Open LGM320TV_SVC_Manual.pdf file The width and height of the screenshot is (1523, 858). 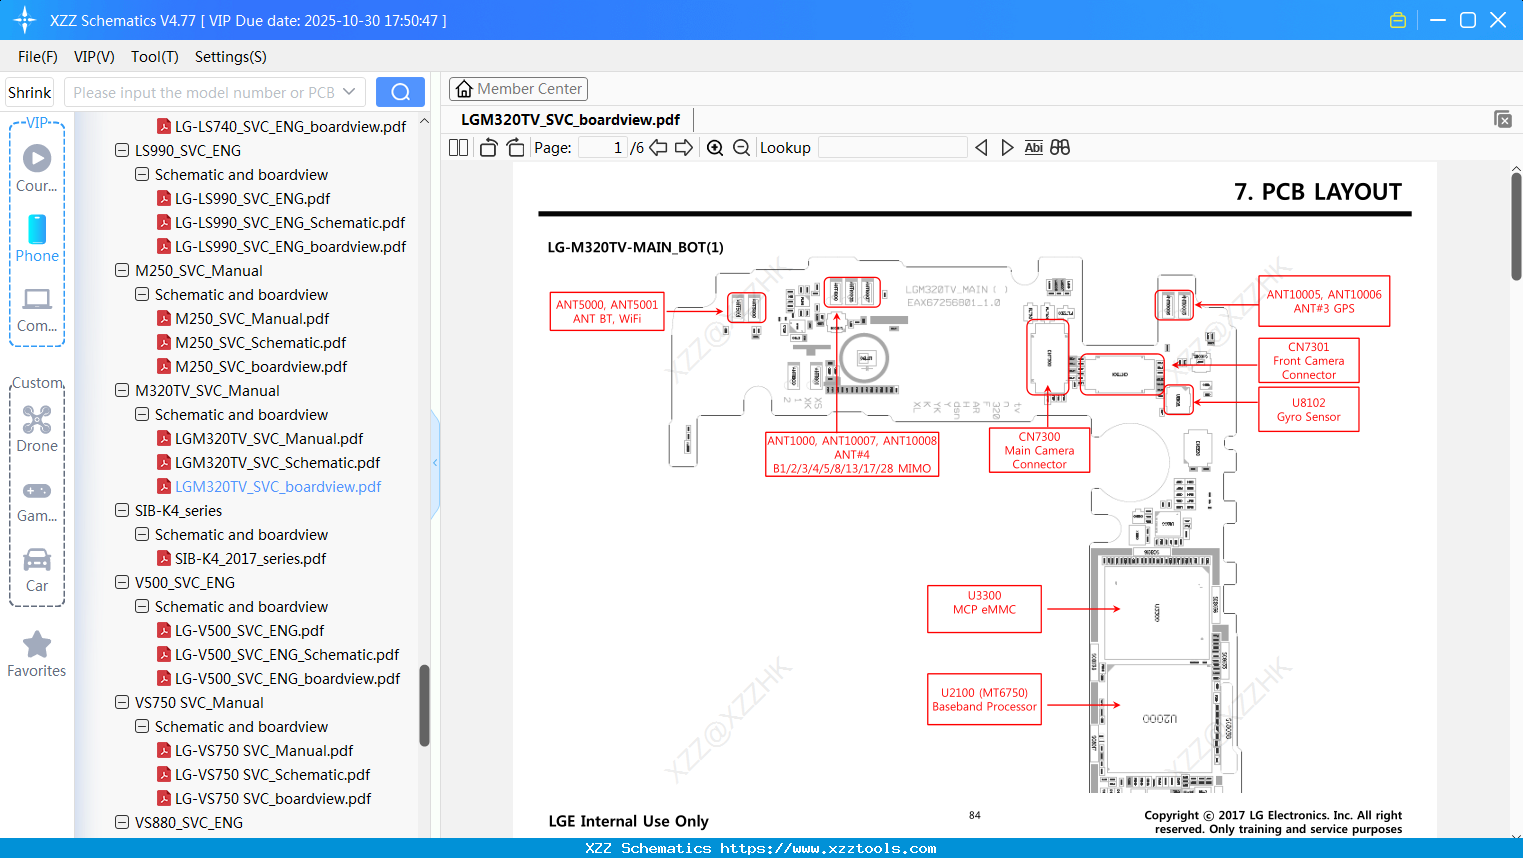pos(269,439)
